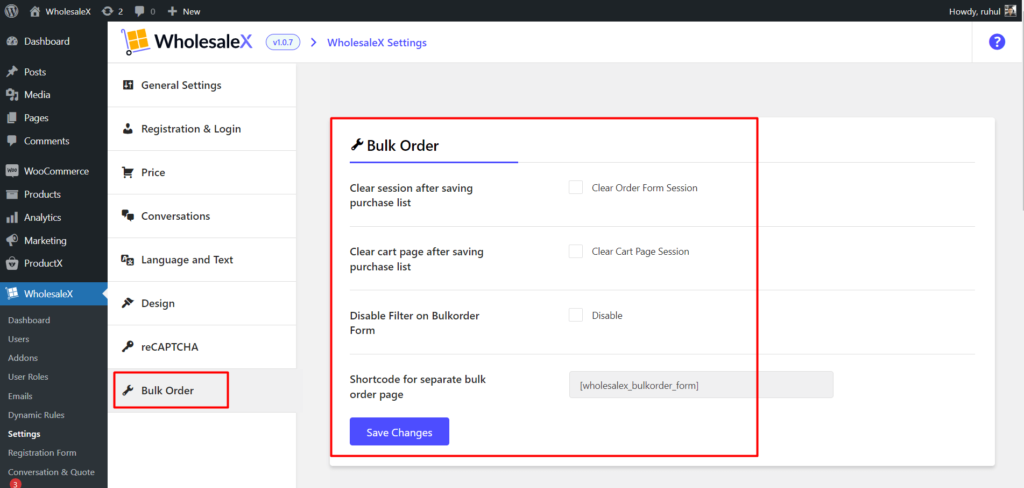Open Conversation & Quote submenu item
This screenshot has height=488, width=1024.
[x=51, y=472]
